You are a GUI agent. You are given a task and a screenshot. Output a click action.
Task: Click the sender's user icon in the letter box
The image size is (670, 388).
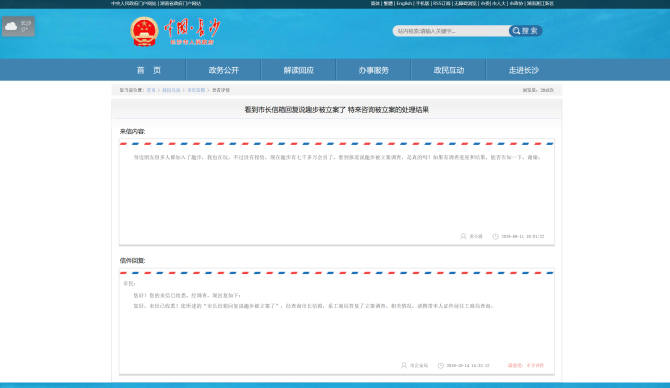click(463, 236)
